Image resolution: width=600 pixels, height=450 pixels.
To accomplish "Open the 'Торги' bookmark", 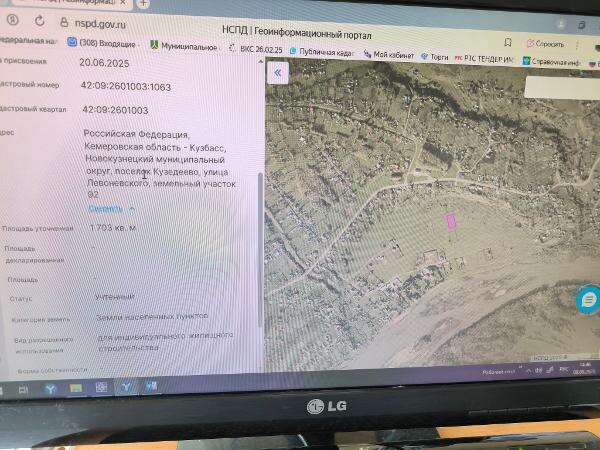I will (435, 57).
